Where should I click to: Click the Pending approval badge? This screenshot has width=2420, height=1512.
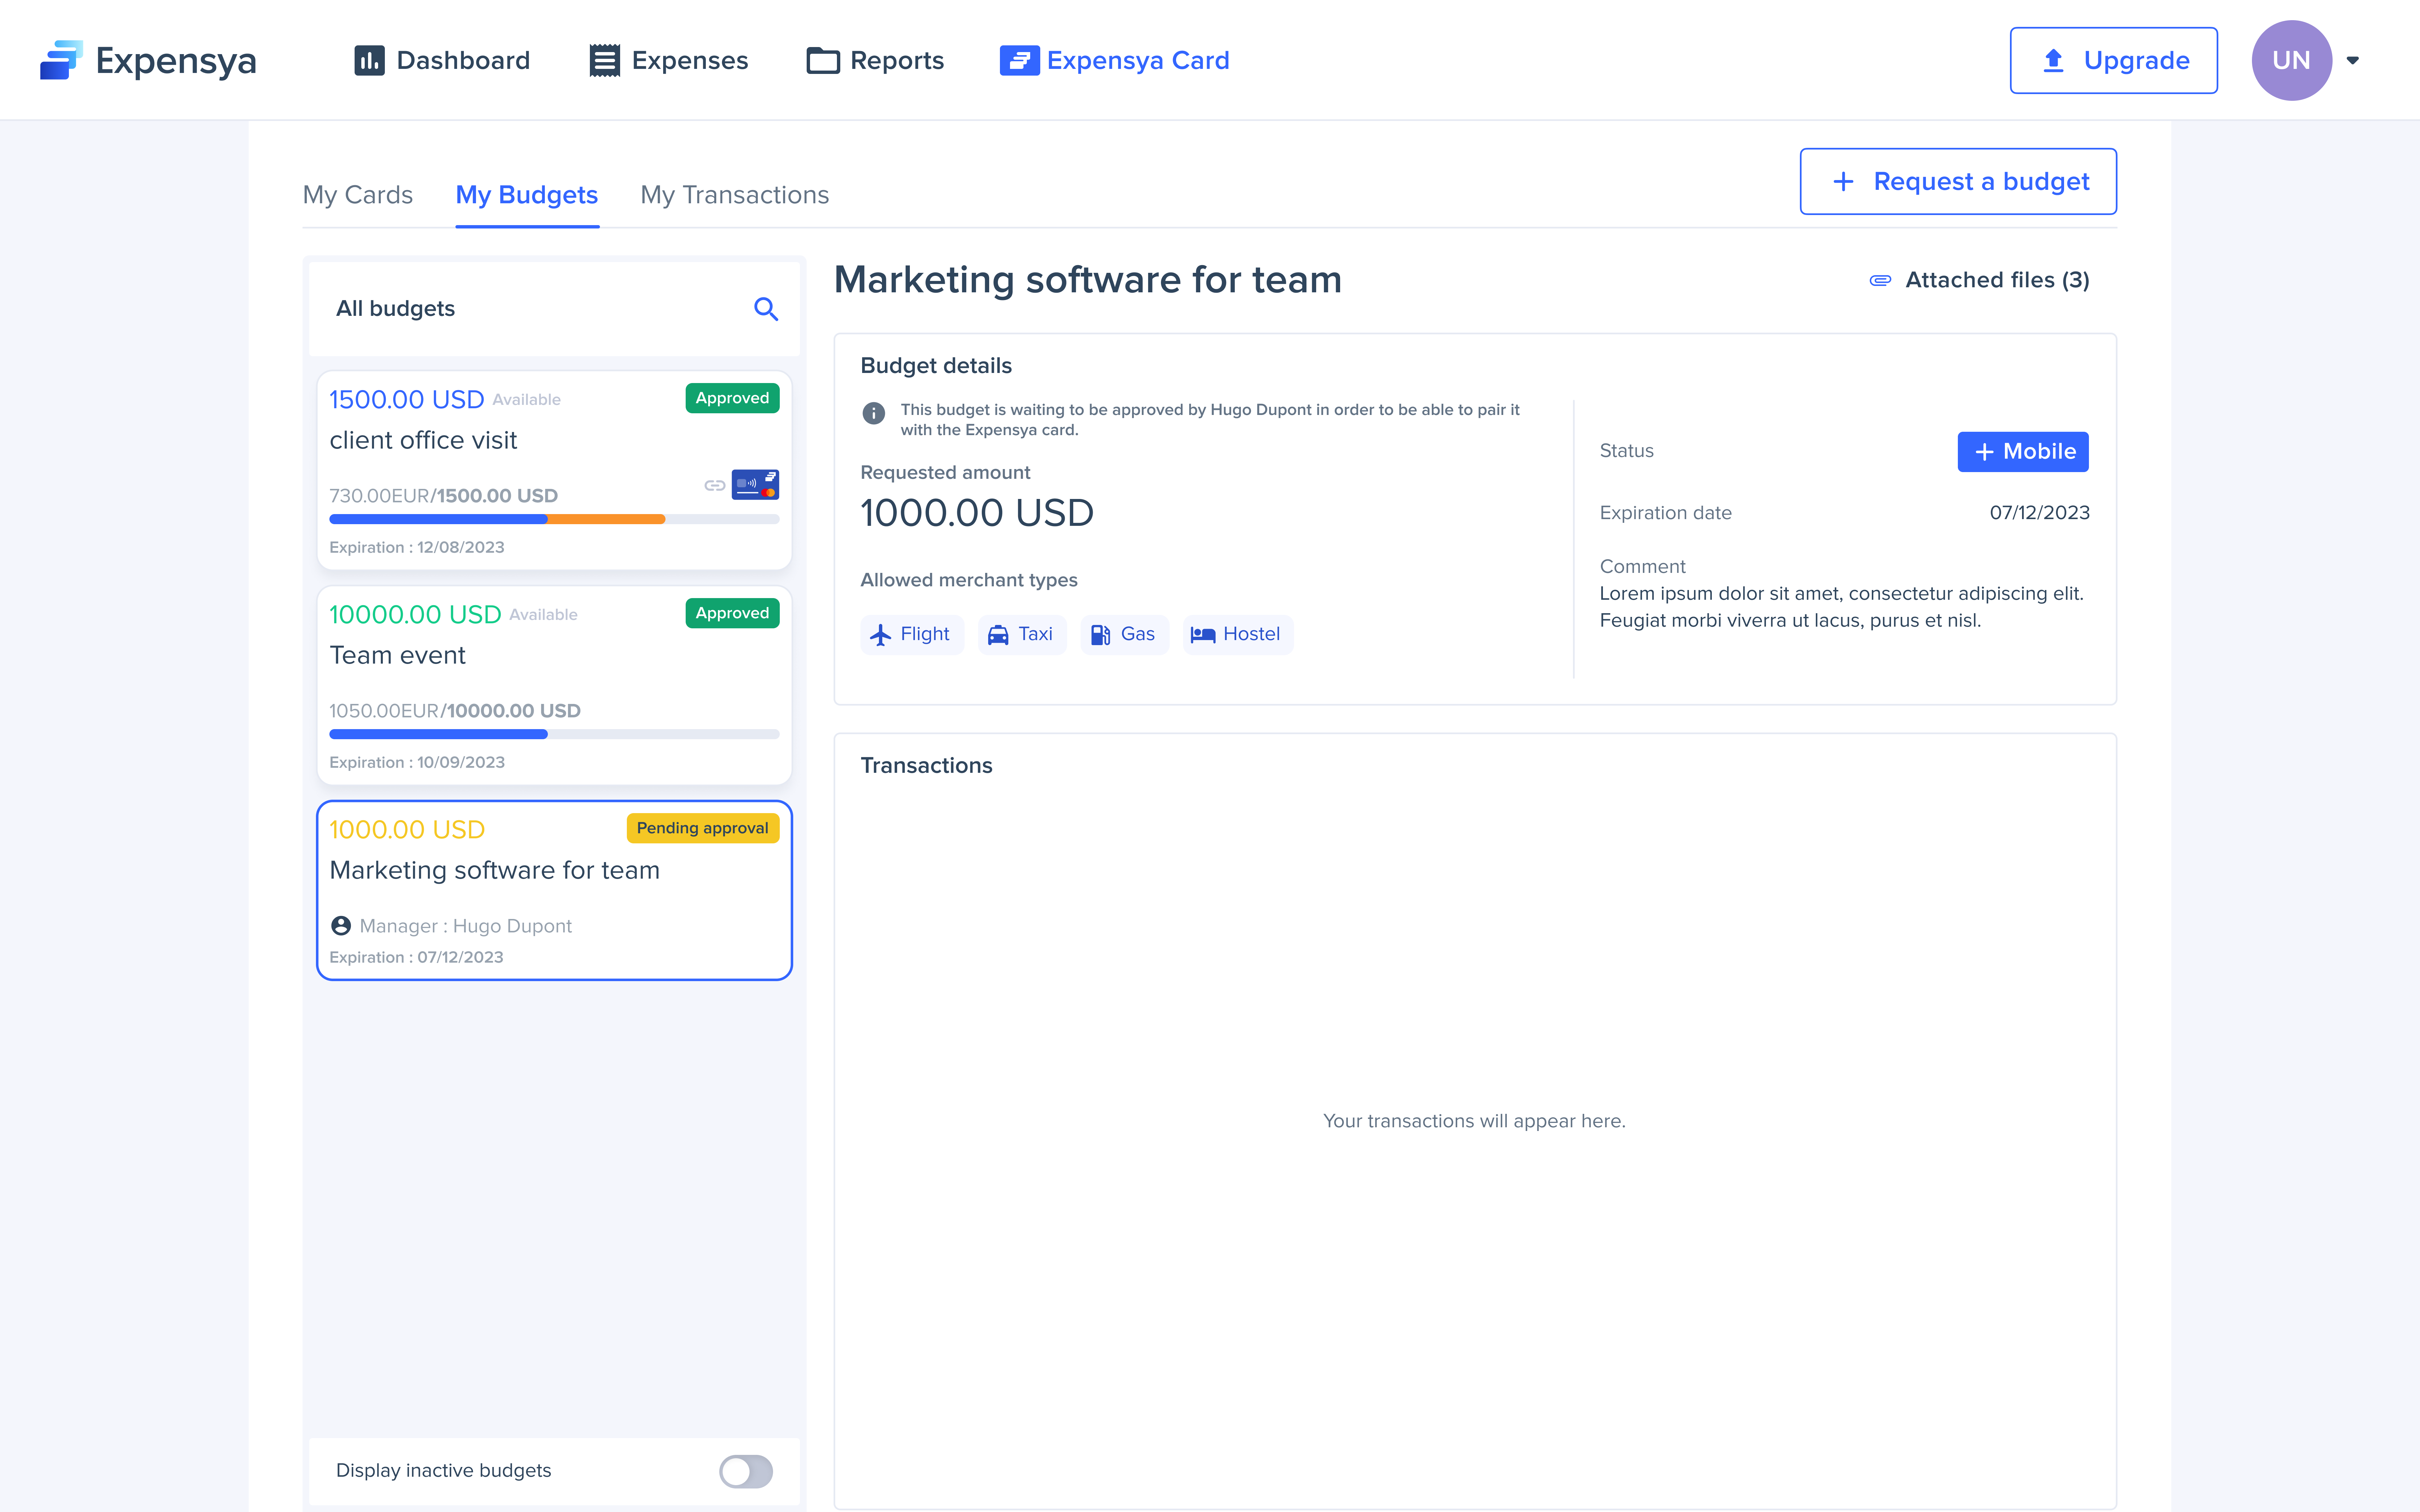pos(702,828)
